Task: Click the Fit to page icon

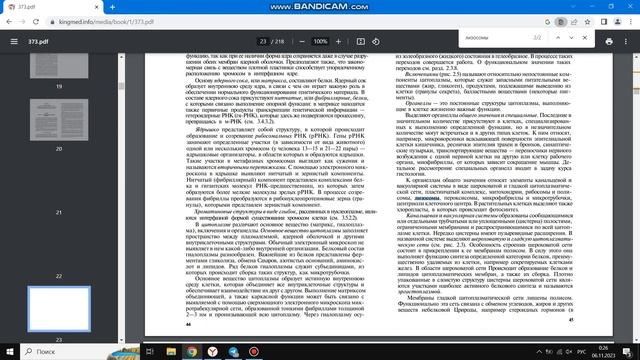Action: click(361, 41)
